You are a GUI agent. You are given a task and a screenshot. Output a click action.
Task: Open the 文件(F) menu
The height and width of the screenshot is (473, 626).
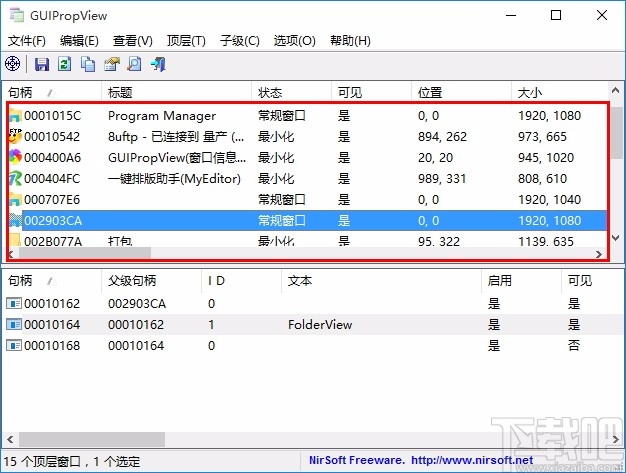(27, 41)
